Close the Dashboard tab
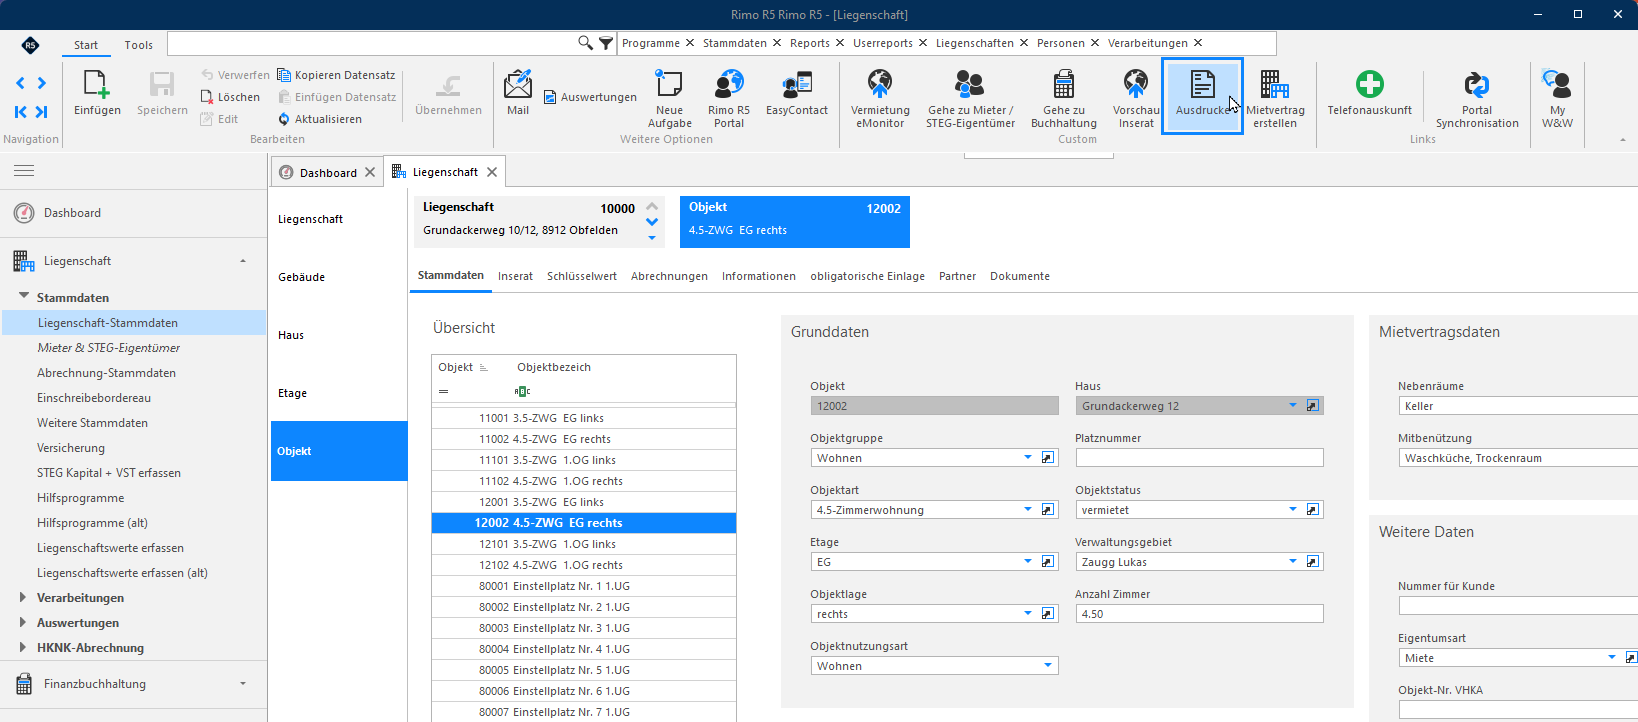The height and width of the screenshot is (722, 1638). [x=370, y=172]
